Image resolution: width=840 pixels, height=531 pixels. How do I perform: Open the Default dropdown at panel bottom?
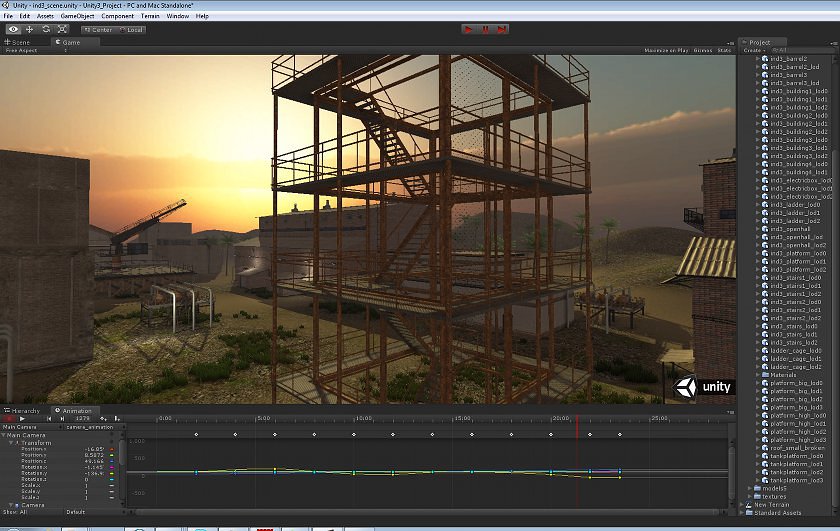tap(94, 512)
